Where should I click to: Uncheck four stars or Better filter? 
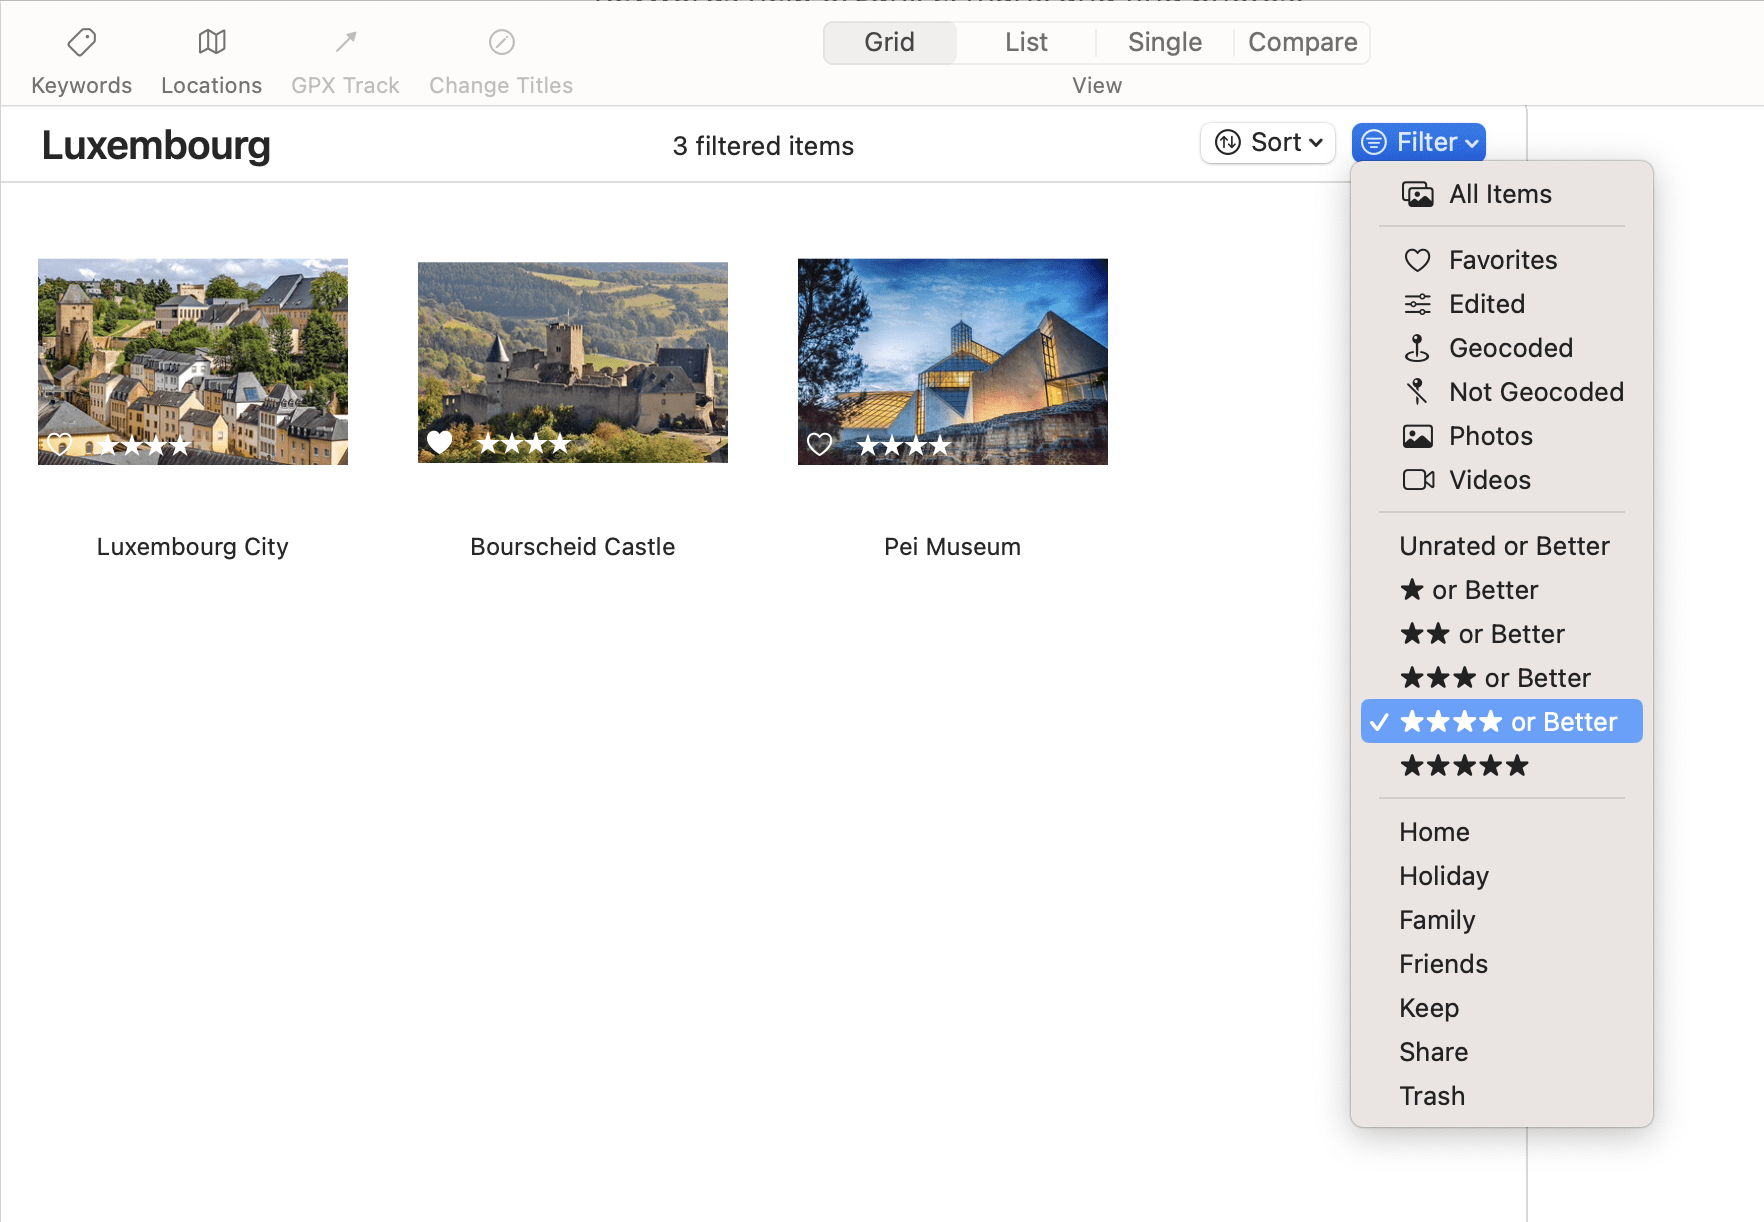[x=1501, y=721]
